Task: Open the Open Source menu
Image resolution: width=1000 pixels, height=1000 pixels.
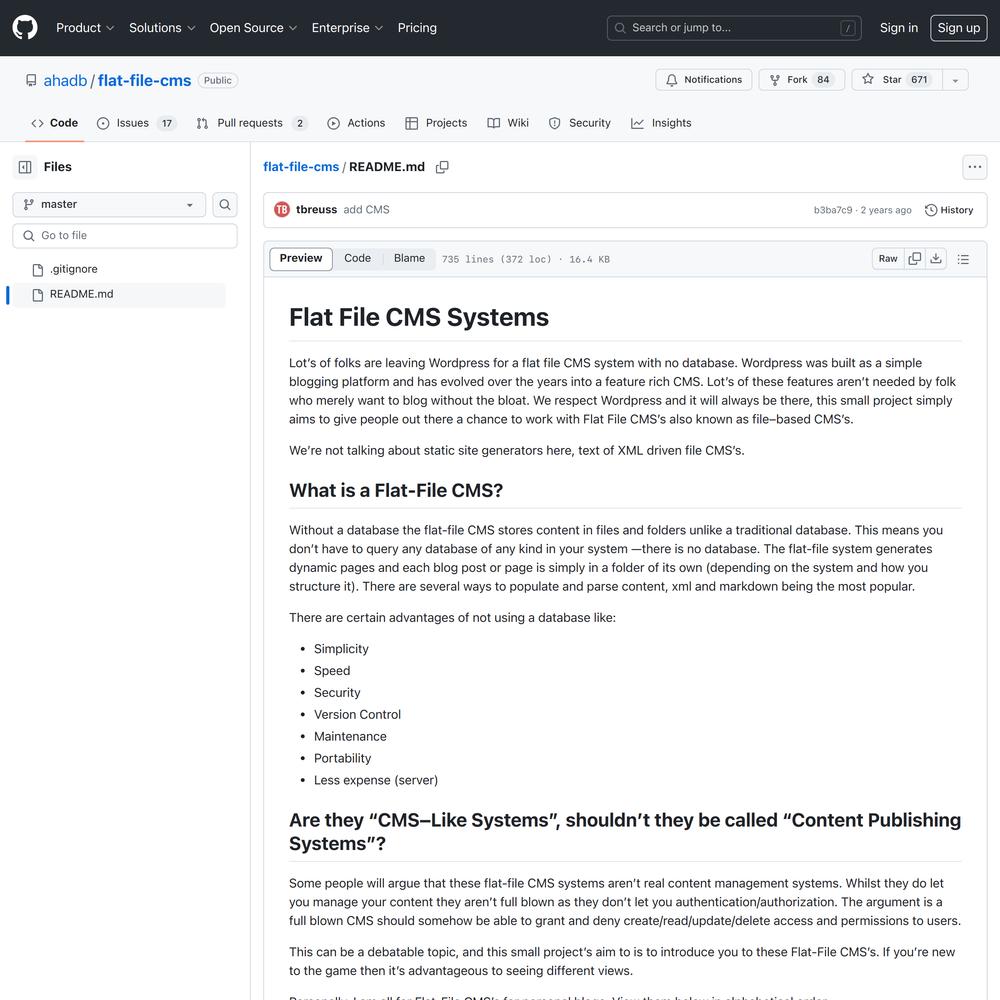Action: (x=253, y=28)
